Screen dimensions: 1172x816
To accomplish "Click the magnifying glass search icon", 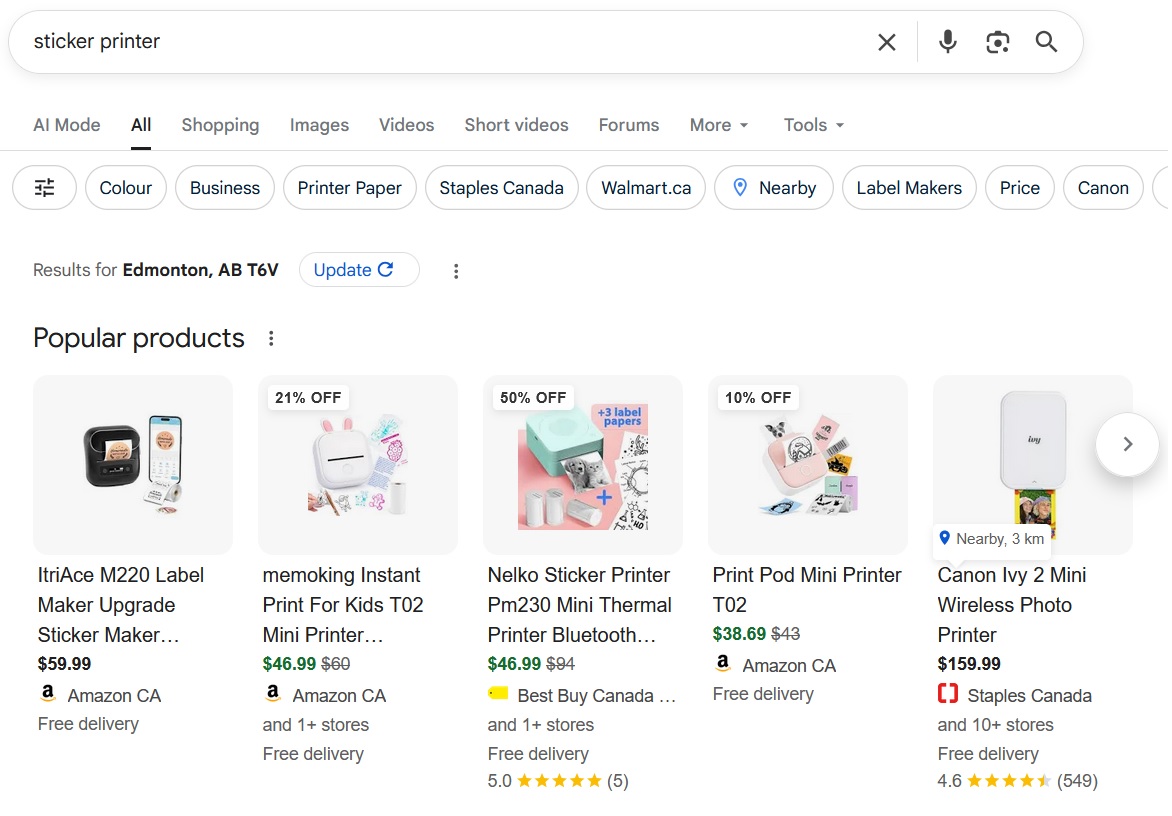I will click(1046, 42).
